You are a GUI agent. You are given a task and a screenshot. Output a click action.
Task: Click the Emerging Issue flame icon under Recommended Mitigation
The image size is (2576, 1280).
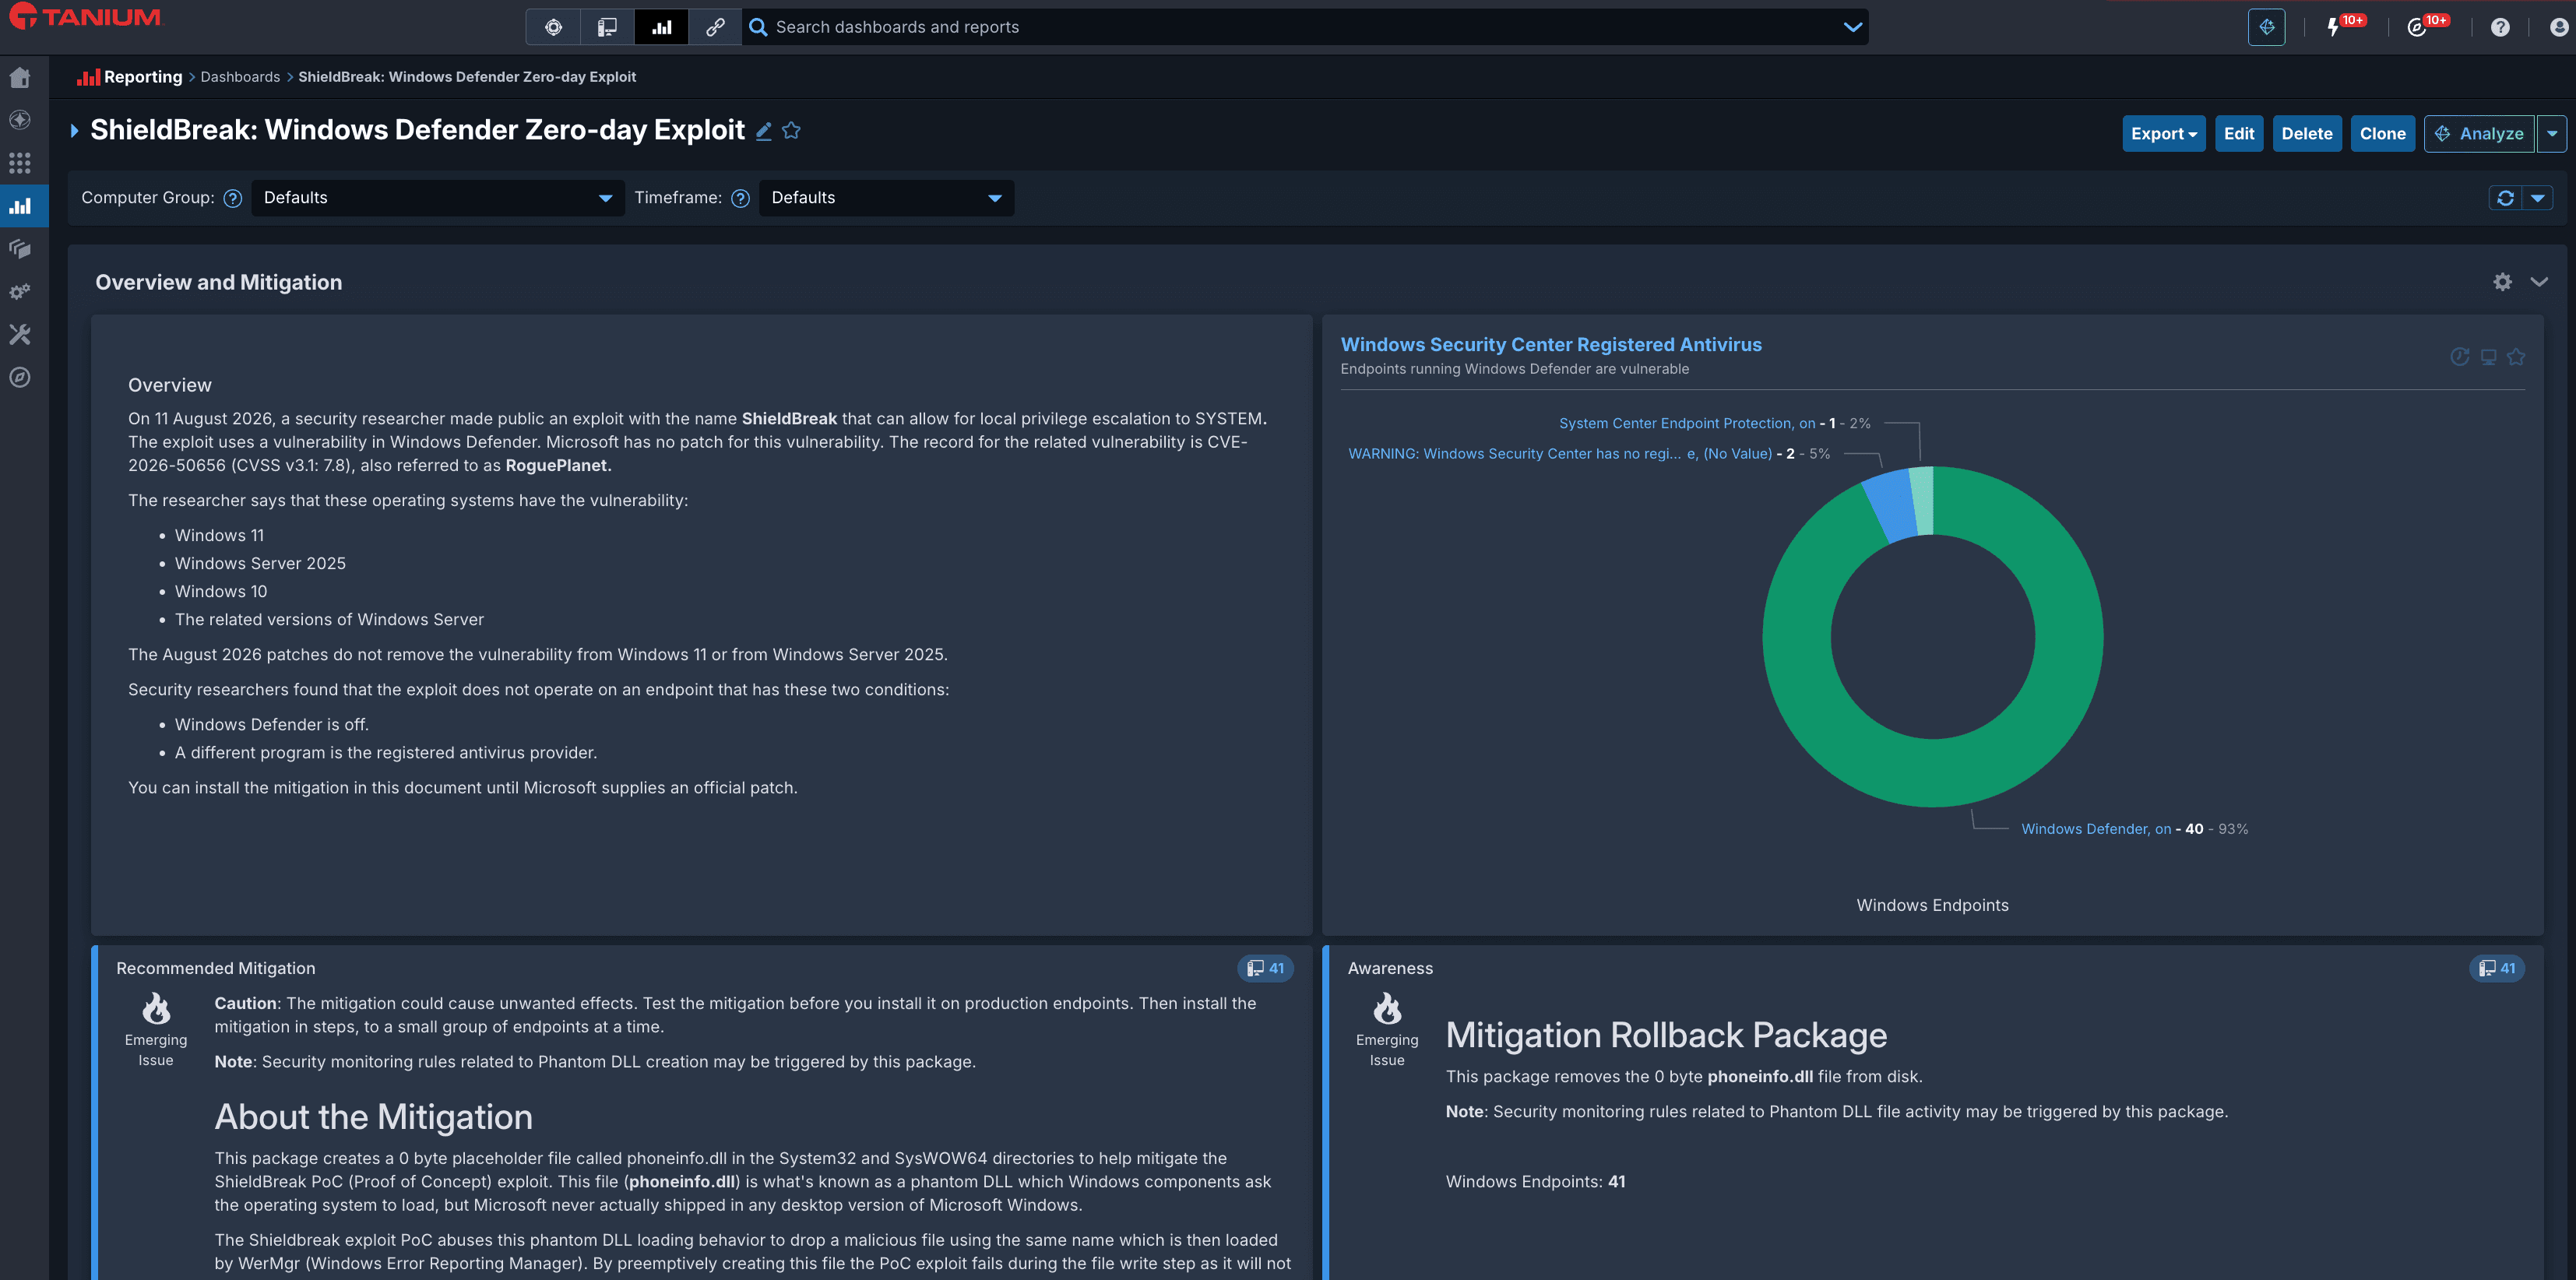pyautogui.click(x=156, y=1008)
